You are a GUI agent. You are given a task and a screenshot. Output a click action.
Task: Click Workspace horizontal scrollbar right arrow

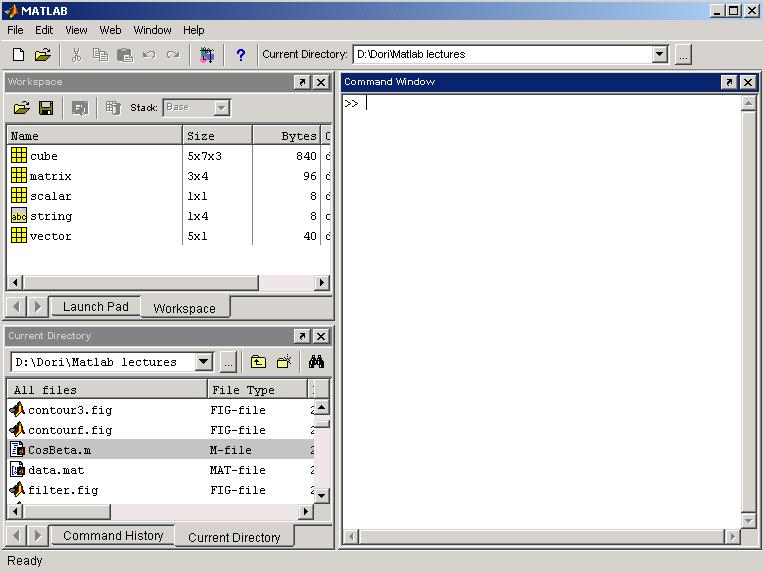(x=322, y=283)
